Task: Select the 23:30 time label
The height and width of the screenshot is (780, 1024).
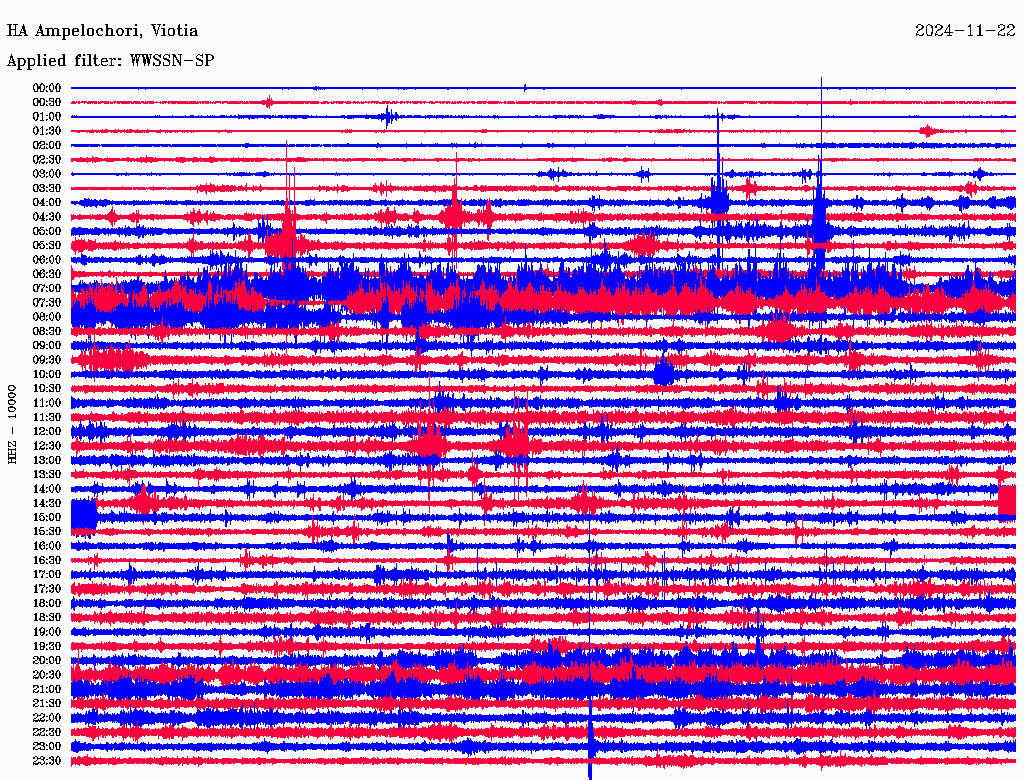Action: pyautogui.click(x=47, y=760)
